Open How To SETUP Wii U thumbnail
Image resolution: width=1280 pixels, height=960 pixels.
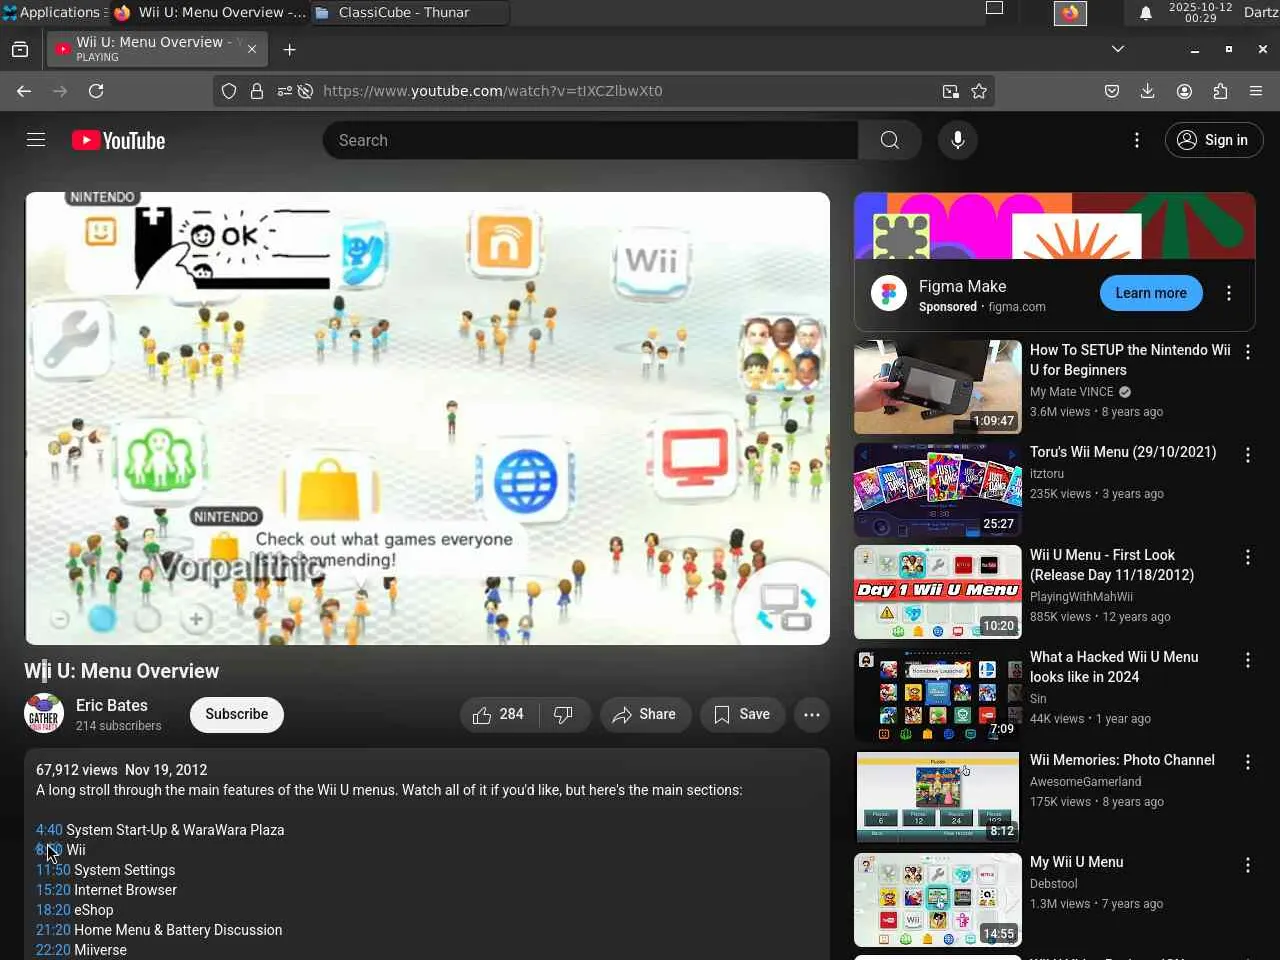(938, 387)
